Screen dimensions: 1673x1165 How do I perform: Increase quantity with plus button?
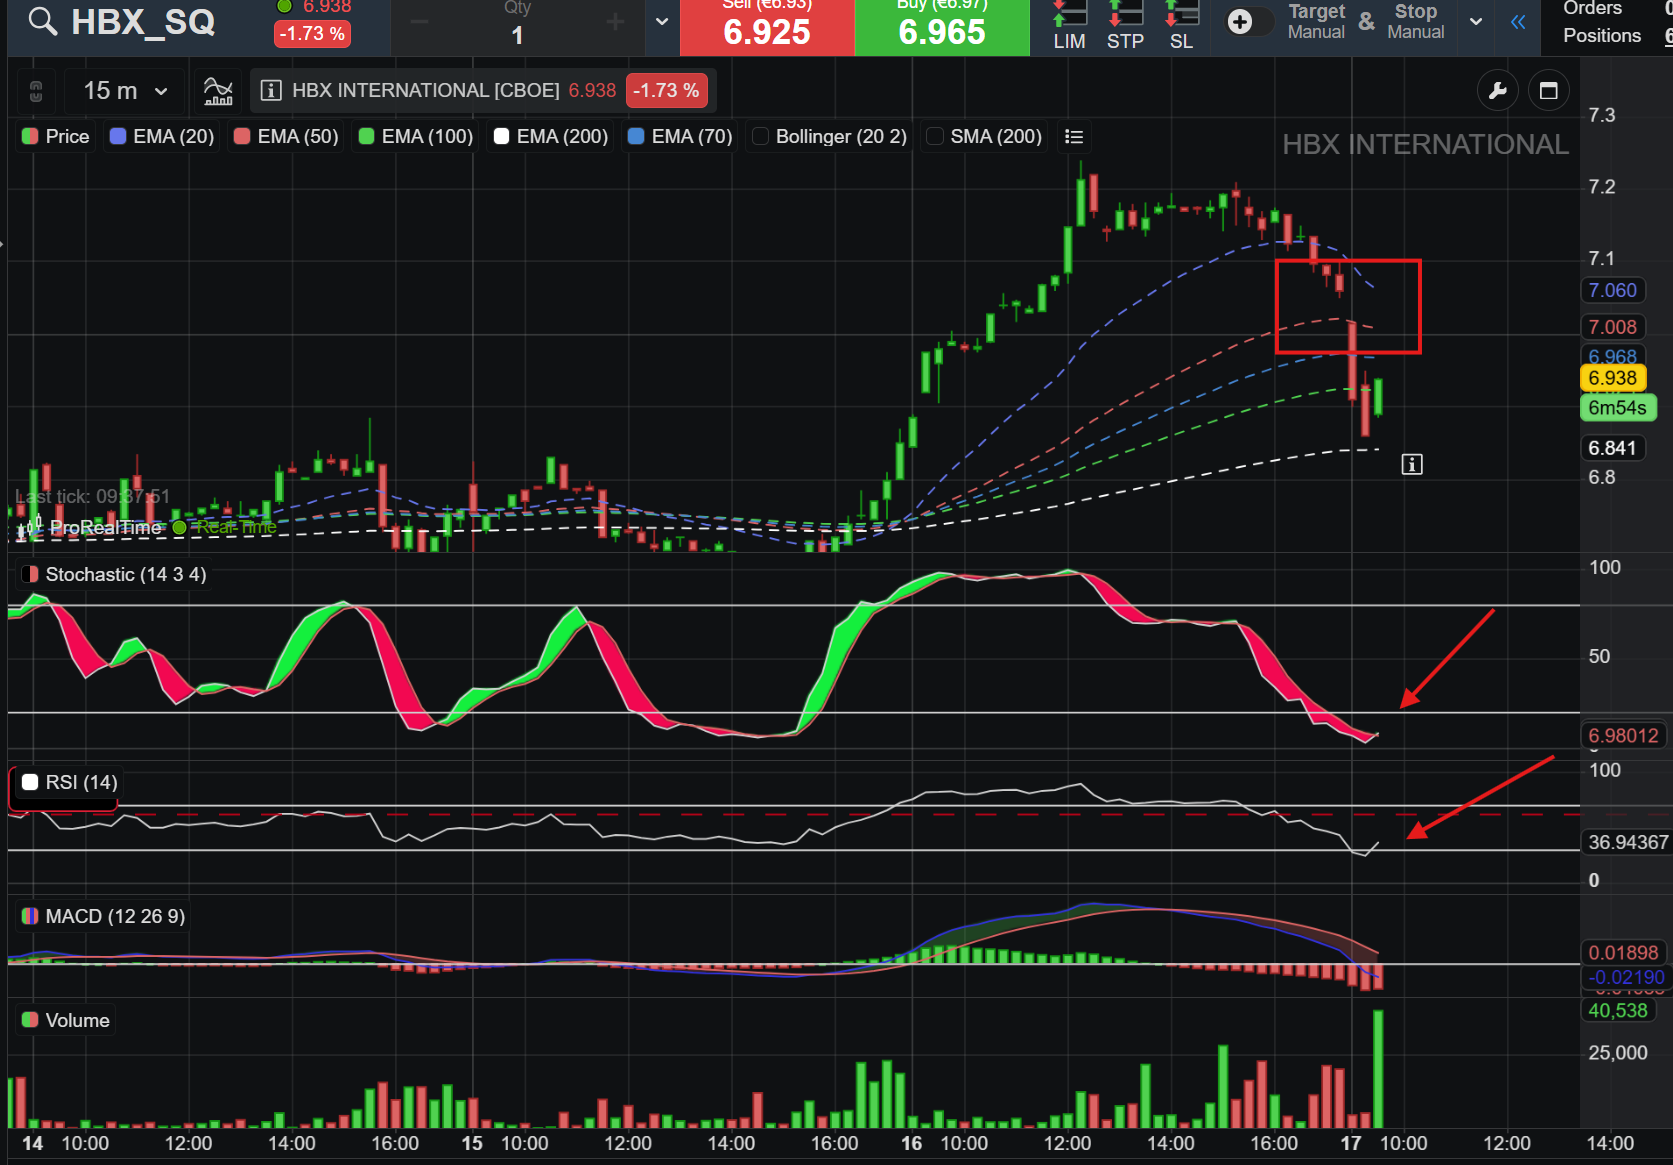pyautogui.click(x=615, y=22)
